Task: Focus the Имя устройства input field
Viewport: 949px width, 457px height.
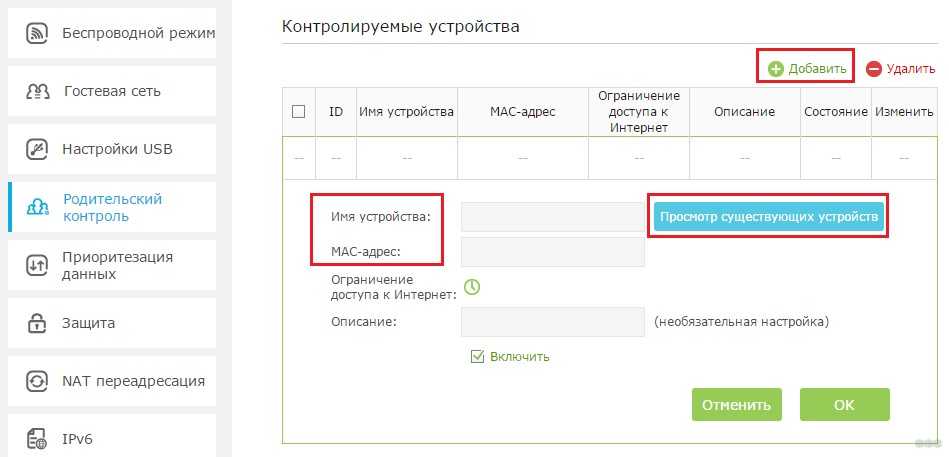Action: click(553, 217)
